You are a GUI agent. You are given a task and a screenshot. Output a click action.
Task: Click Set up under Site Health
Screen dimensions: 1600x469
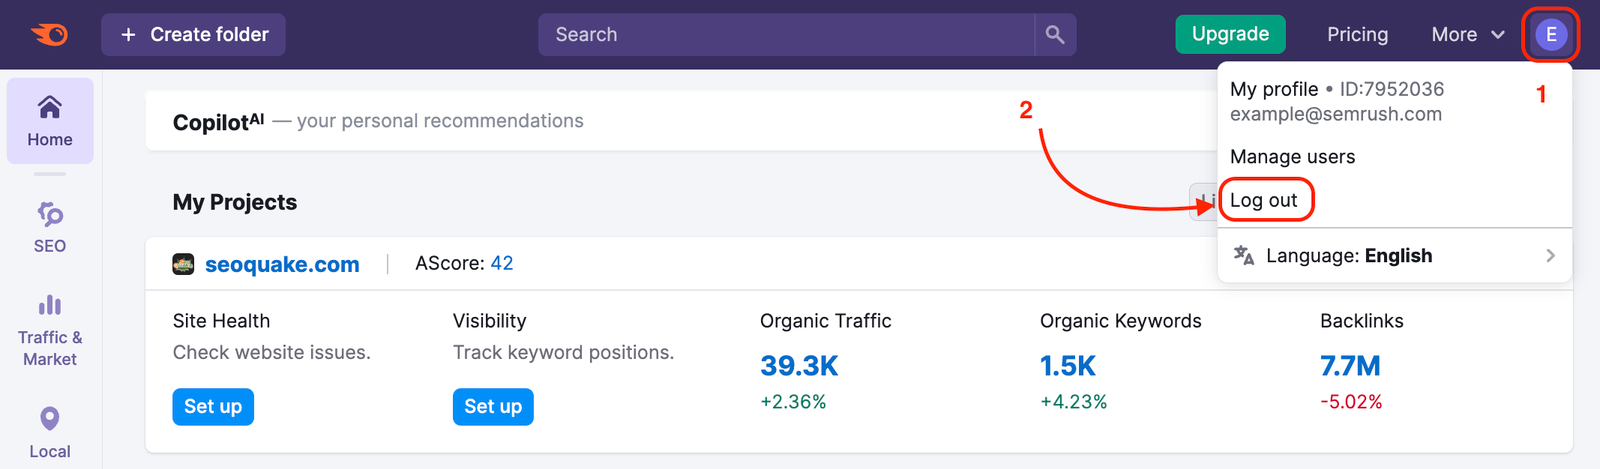click(x=213, y=407)
